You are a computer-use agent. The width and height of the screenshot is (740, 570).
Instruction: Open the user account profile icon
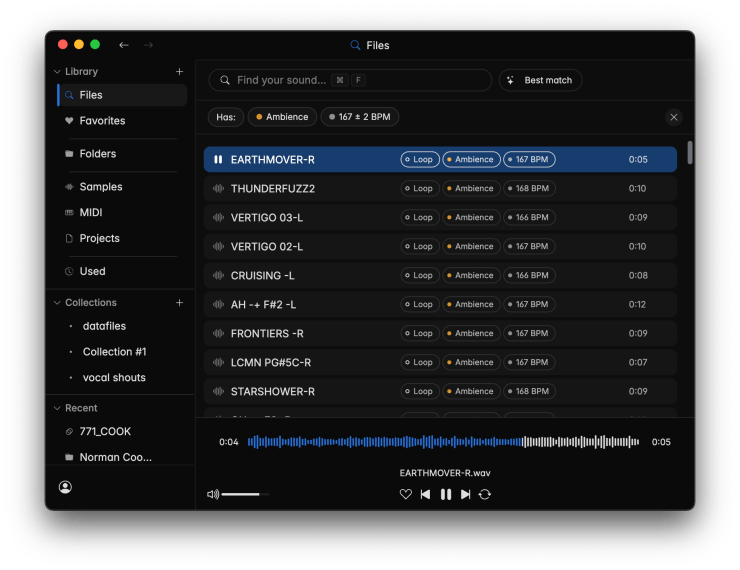(65, 487)
